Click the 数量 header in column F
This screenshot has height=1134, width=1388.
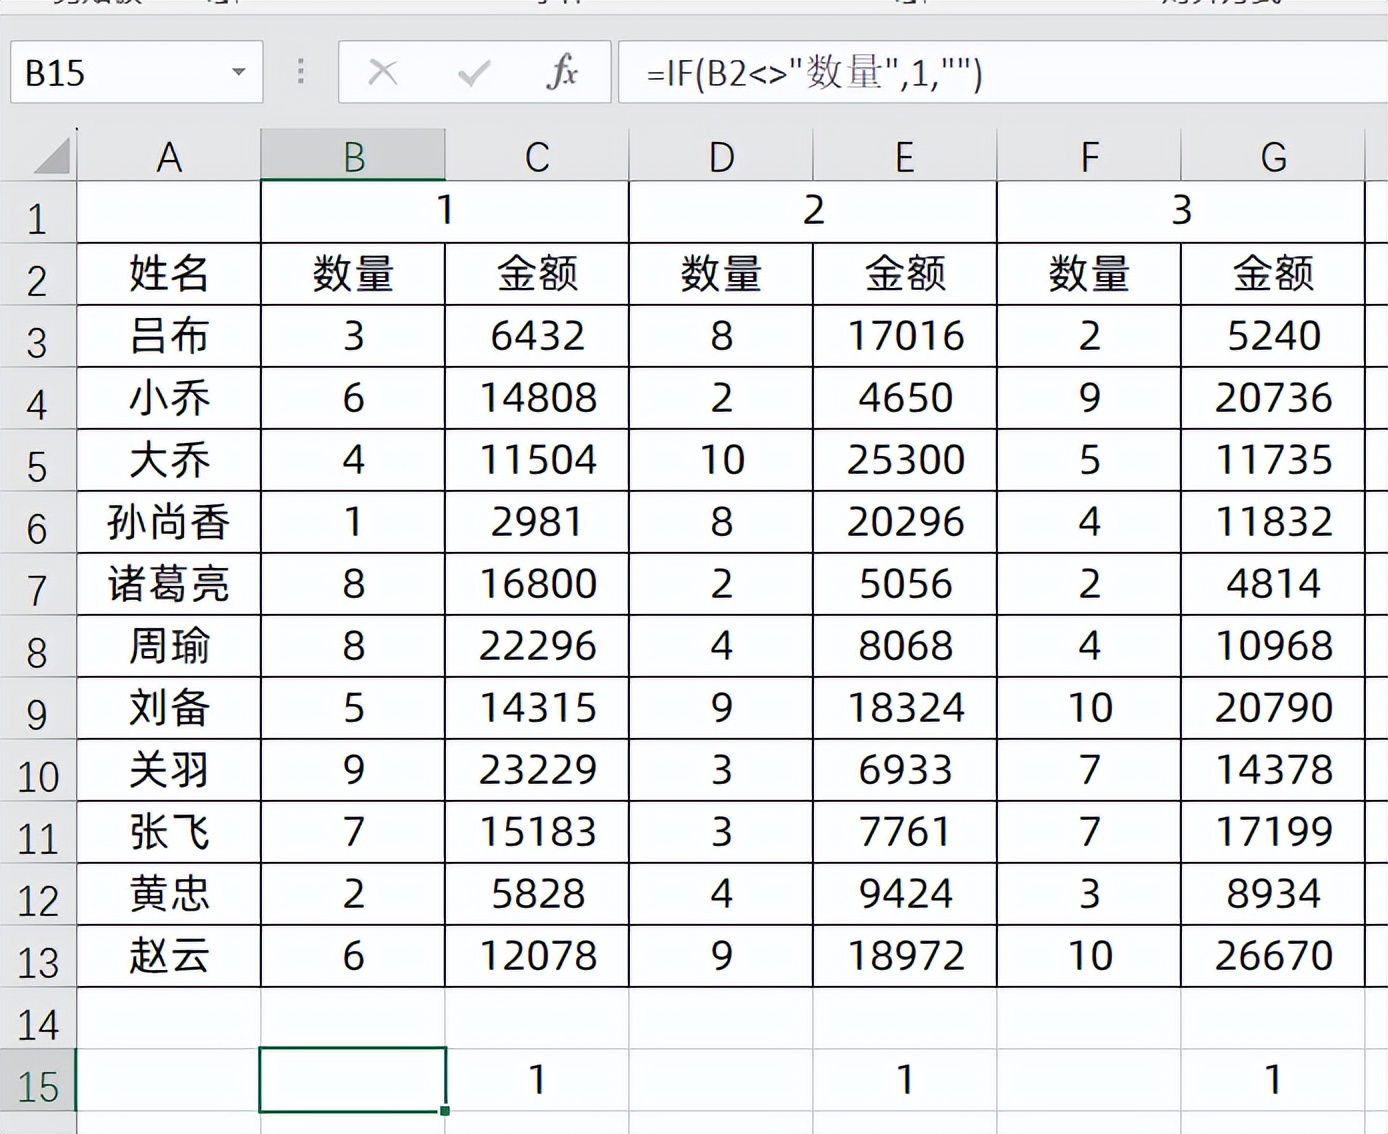1090,275
